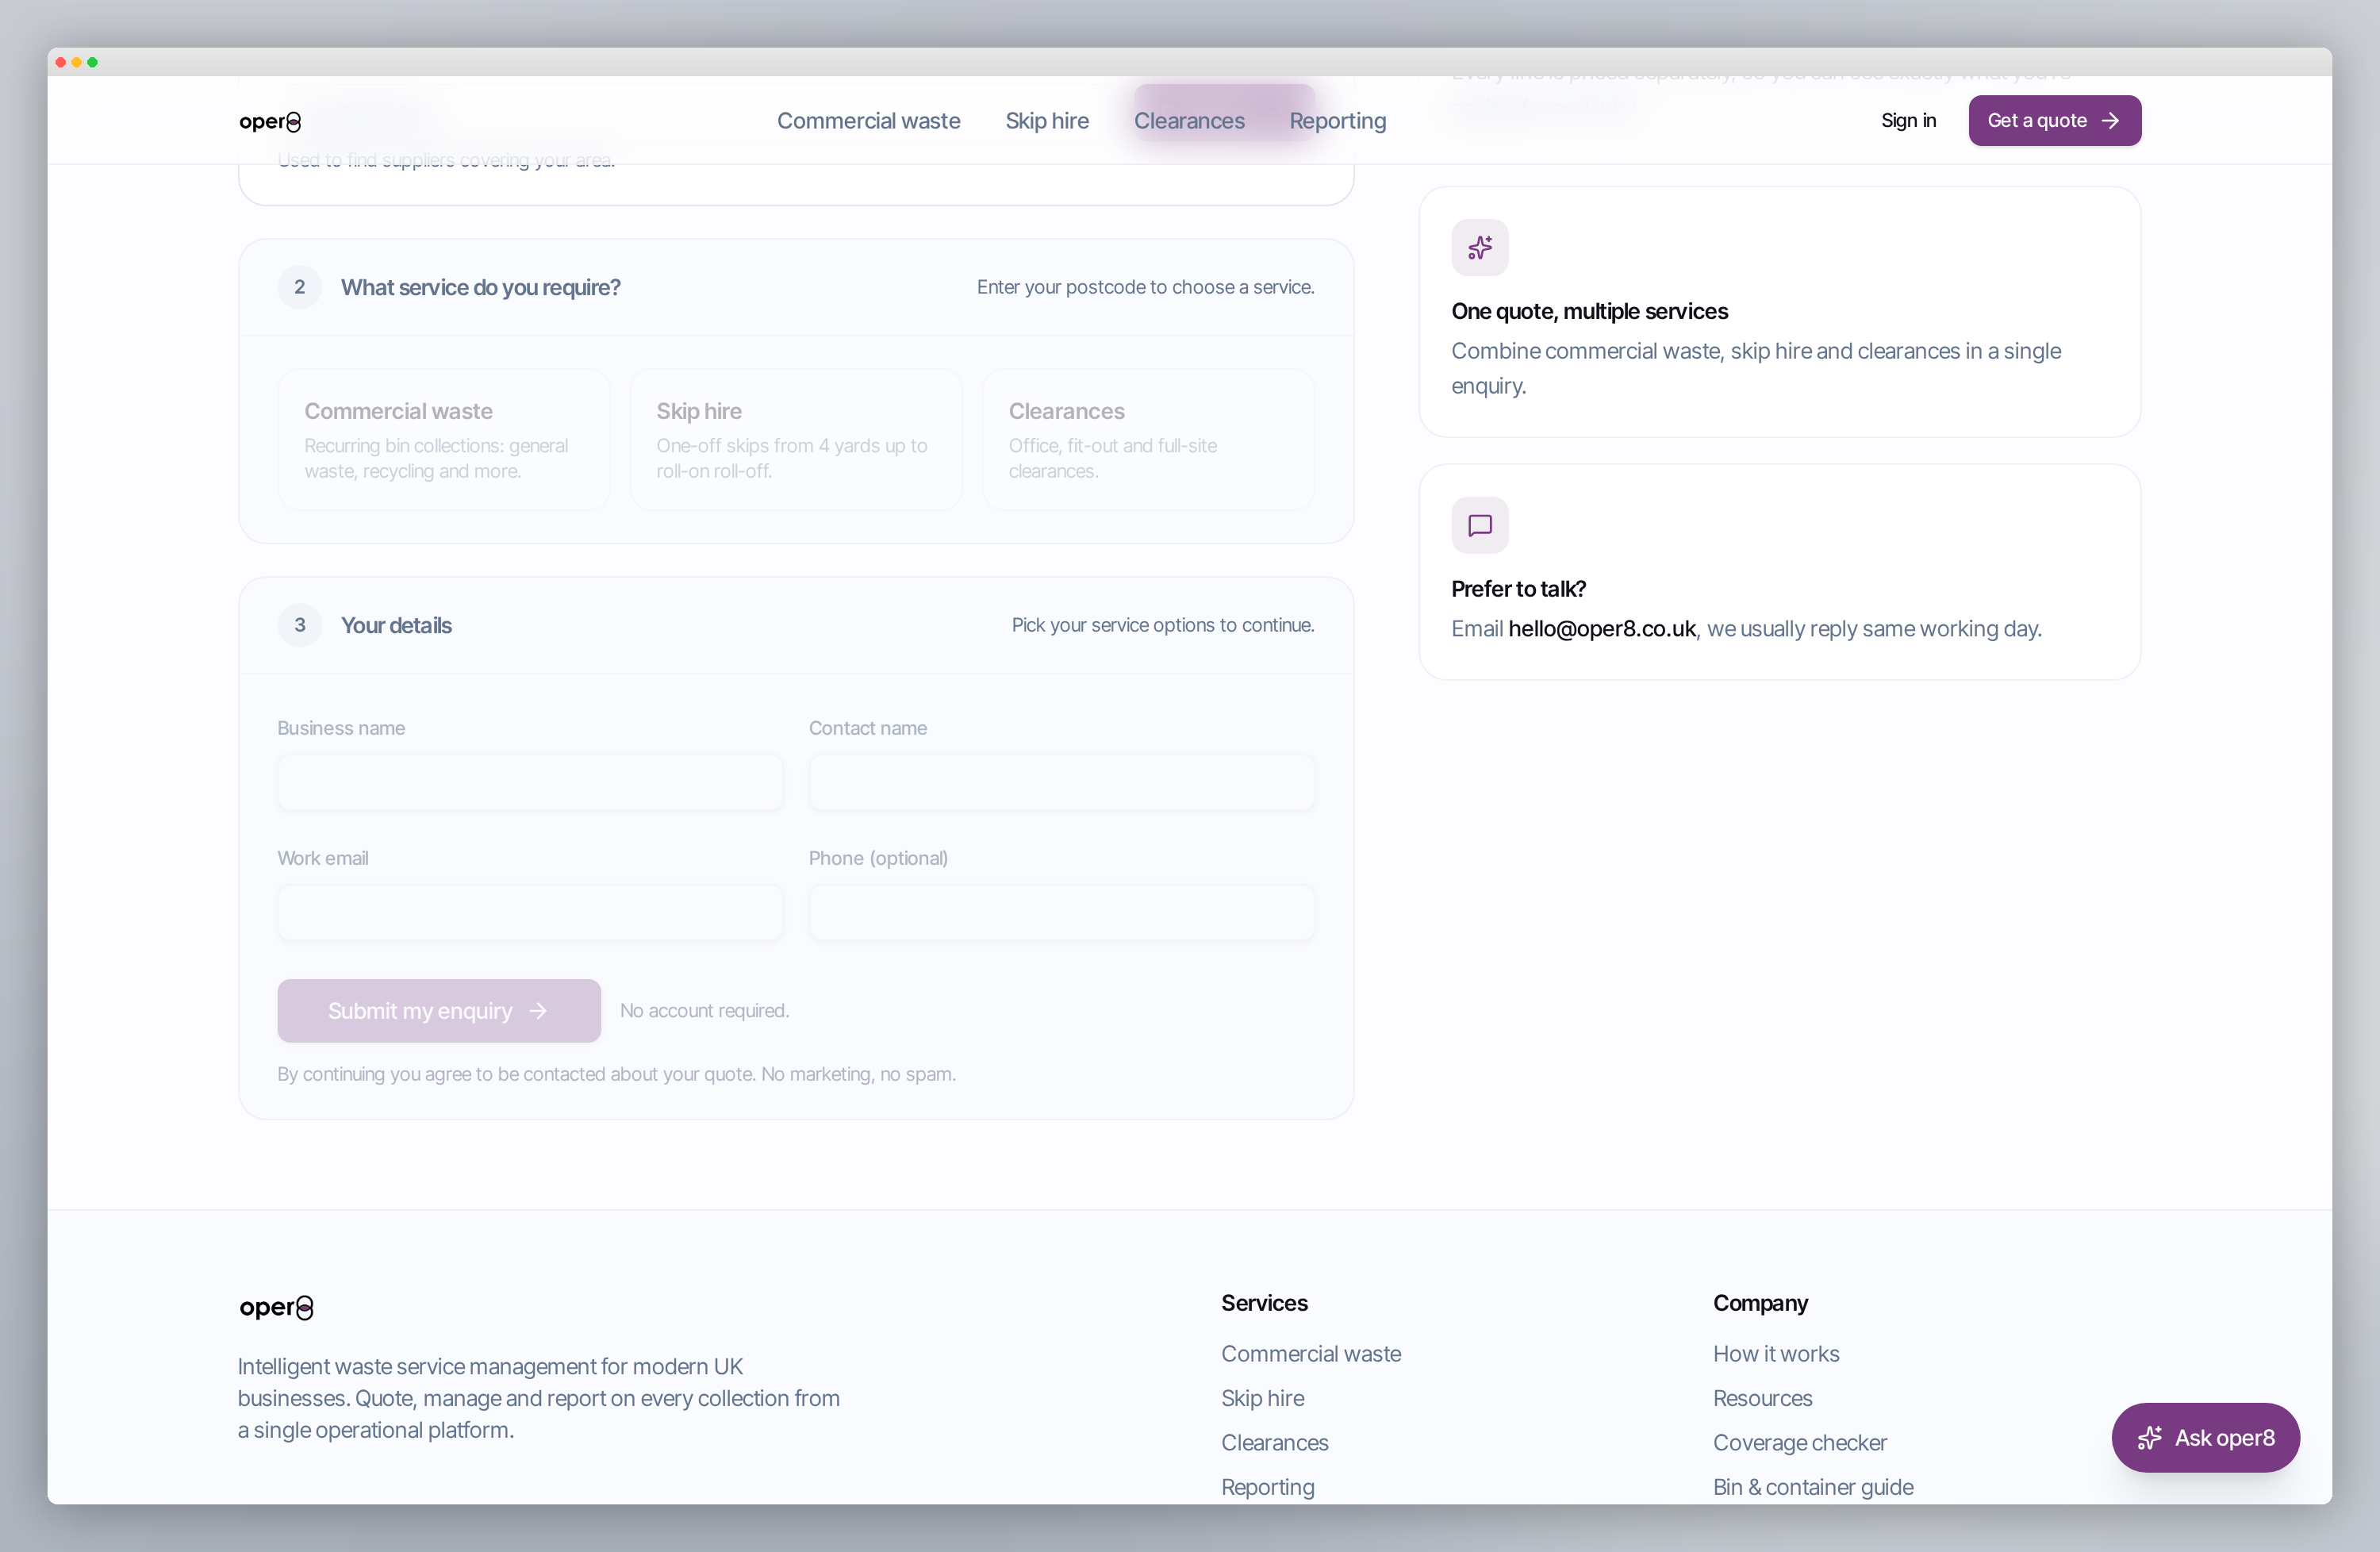
Task: Open footer Commercial waste link
Action: tap(1310, 1353)
